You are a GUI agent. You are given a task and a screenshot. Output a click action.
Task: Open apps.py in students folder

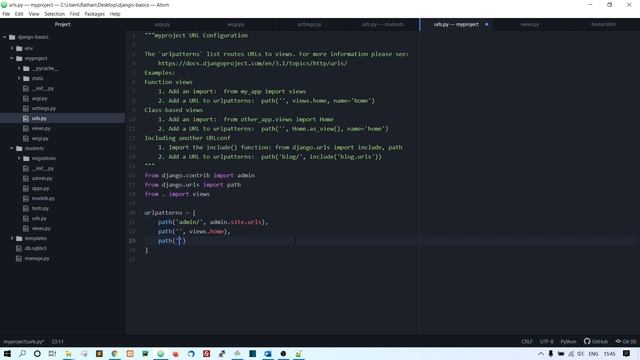pyautogui.click(x=40, y=188)
